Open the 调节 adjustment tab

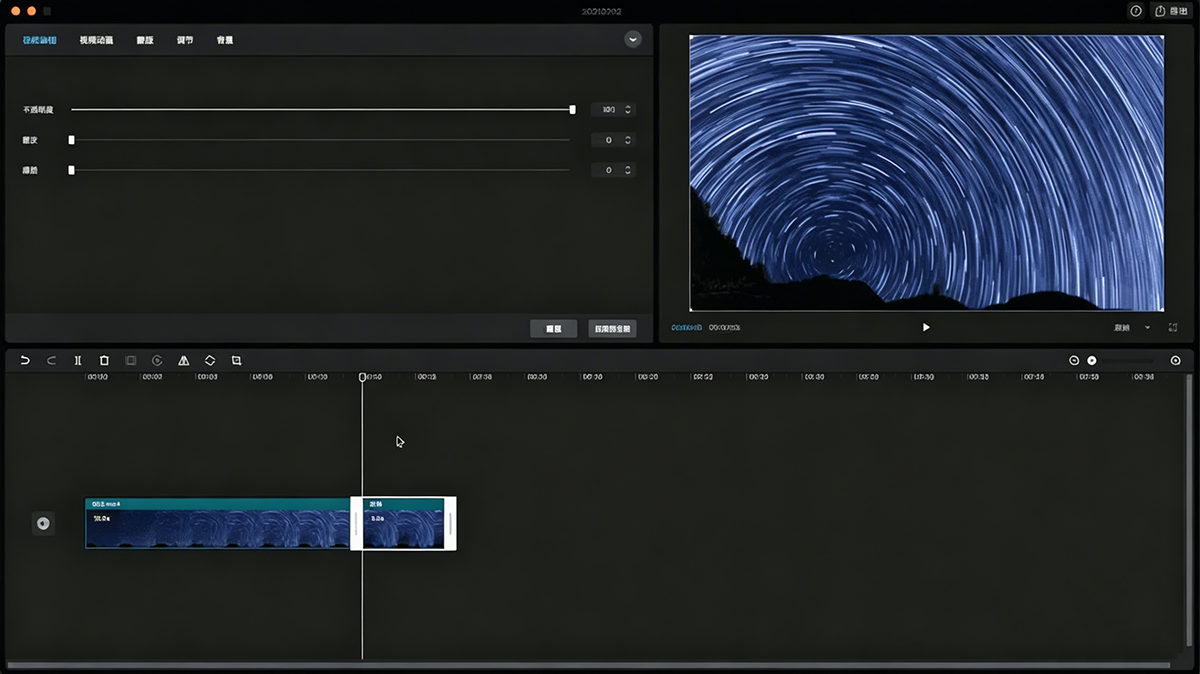click(185, 40)
